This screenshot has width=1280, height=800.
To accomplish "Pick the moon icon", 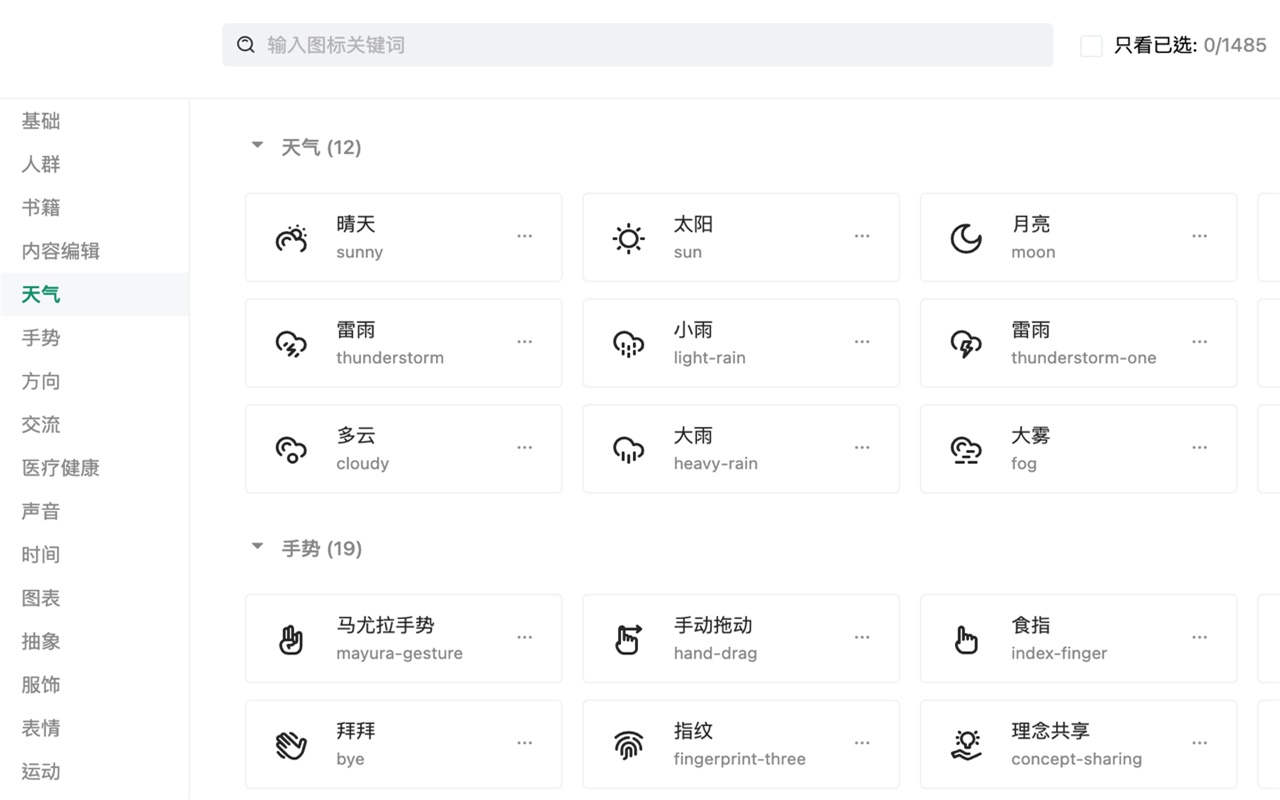I will coord(966,238).
